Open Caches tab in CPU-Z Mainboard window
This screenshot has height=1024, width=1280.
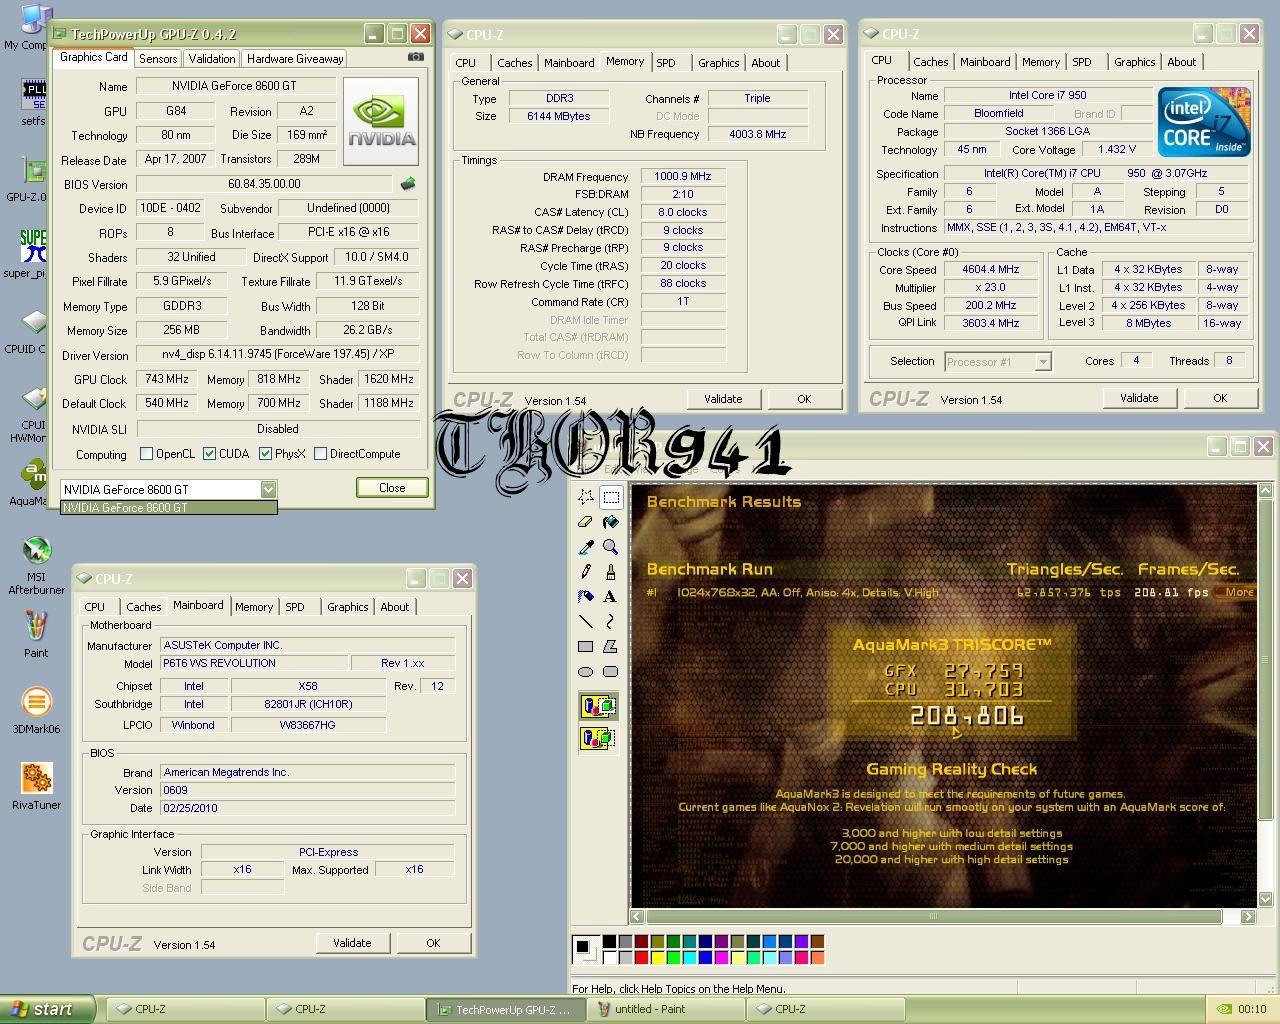143,607
